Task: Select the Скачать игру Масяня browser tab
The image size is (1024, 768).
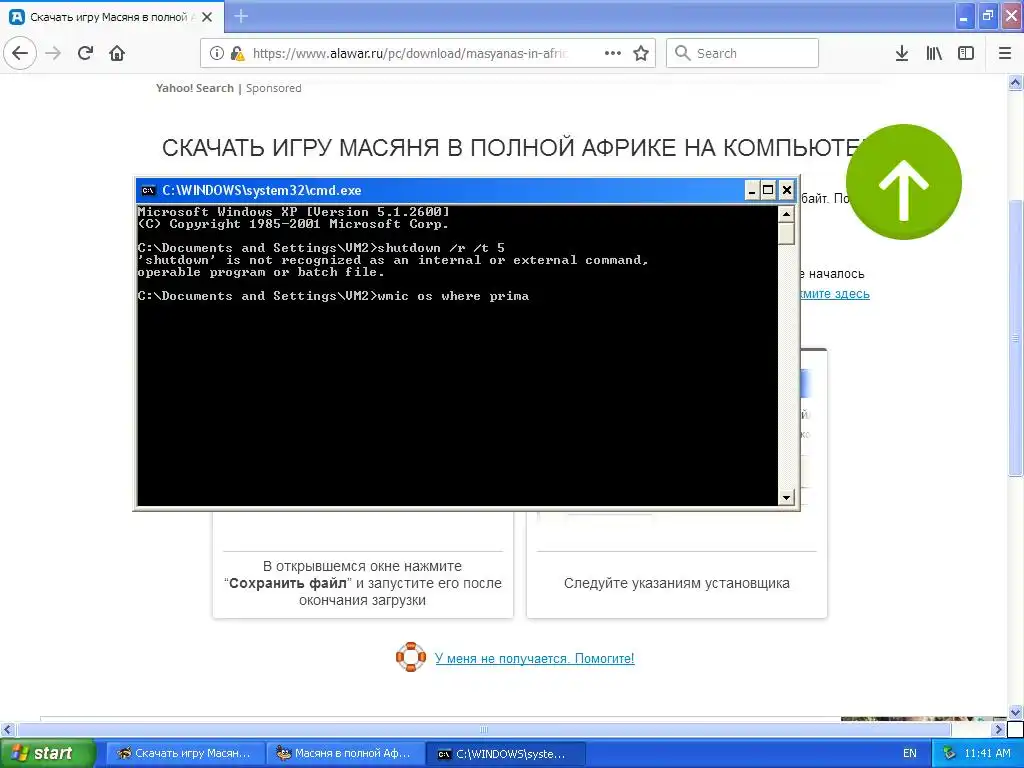Action: point(112,17)
